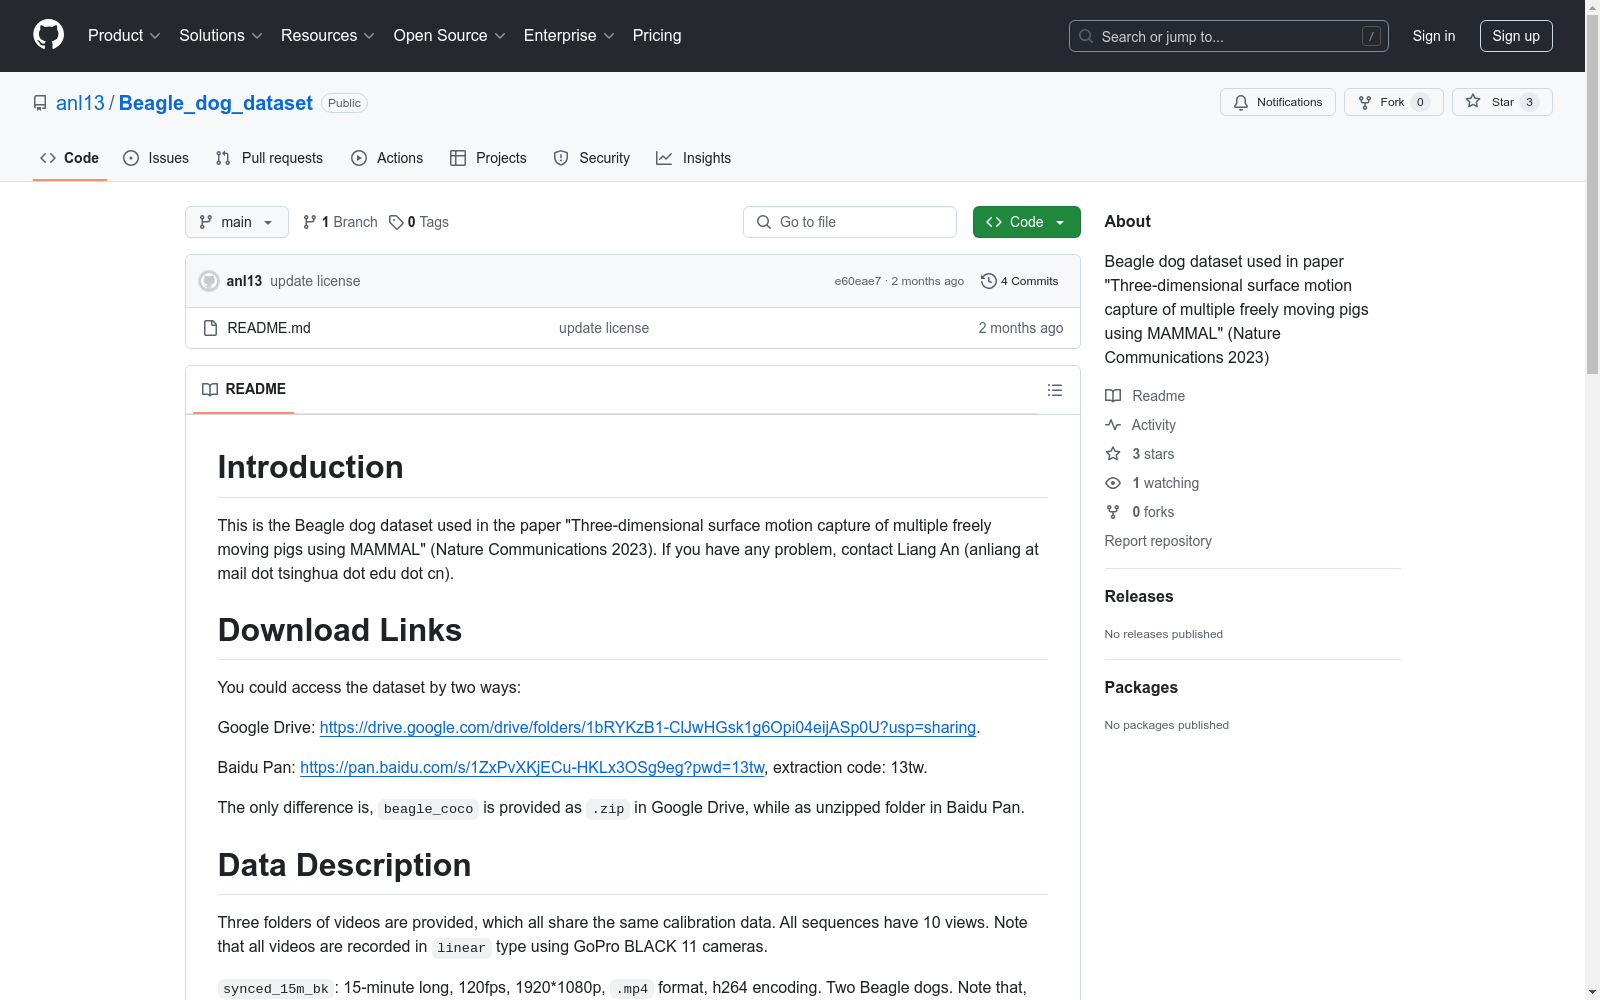This screenshot has width=1600, height=1000.
Task: Open commit e60eae7
Action: point(858,281)
